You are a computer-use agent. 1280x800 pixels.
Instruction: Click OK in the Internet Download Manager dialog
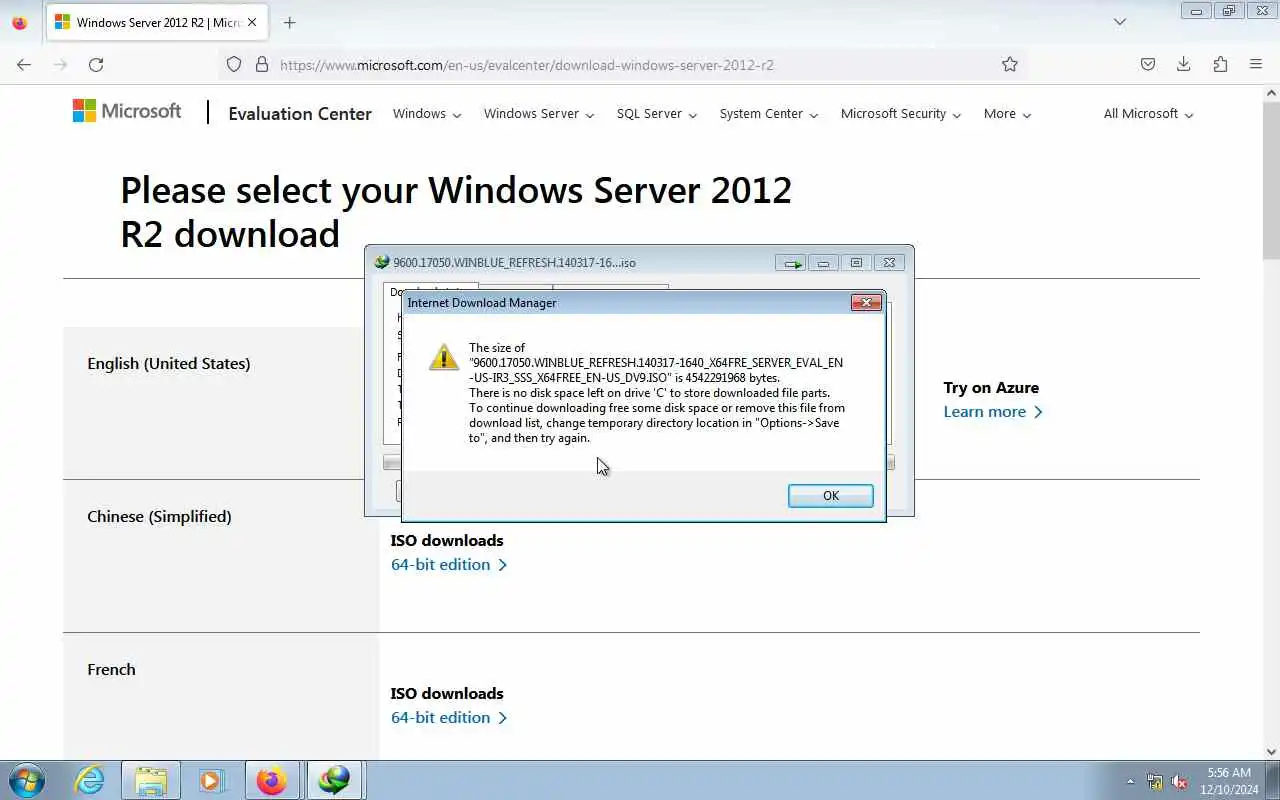point(830,496)
